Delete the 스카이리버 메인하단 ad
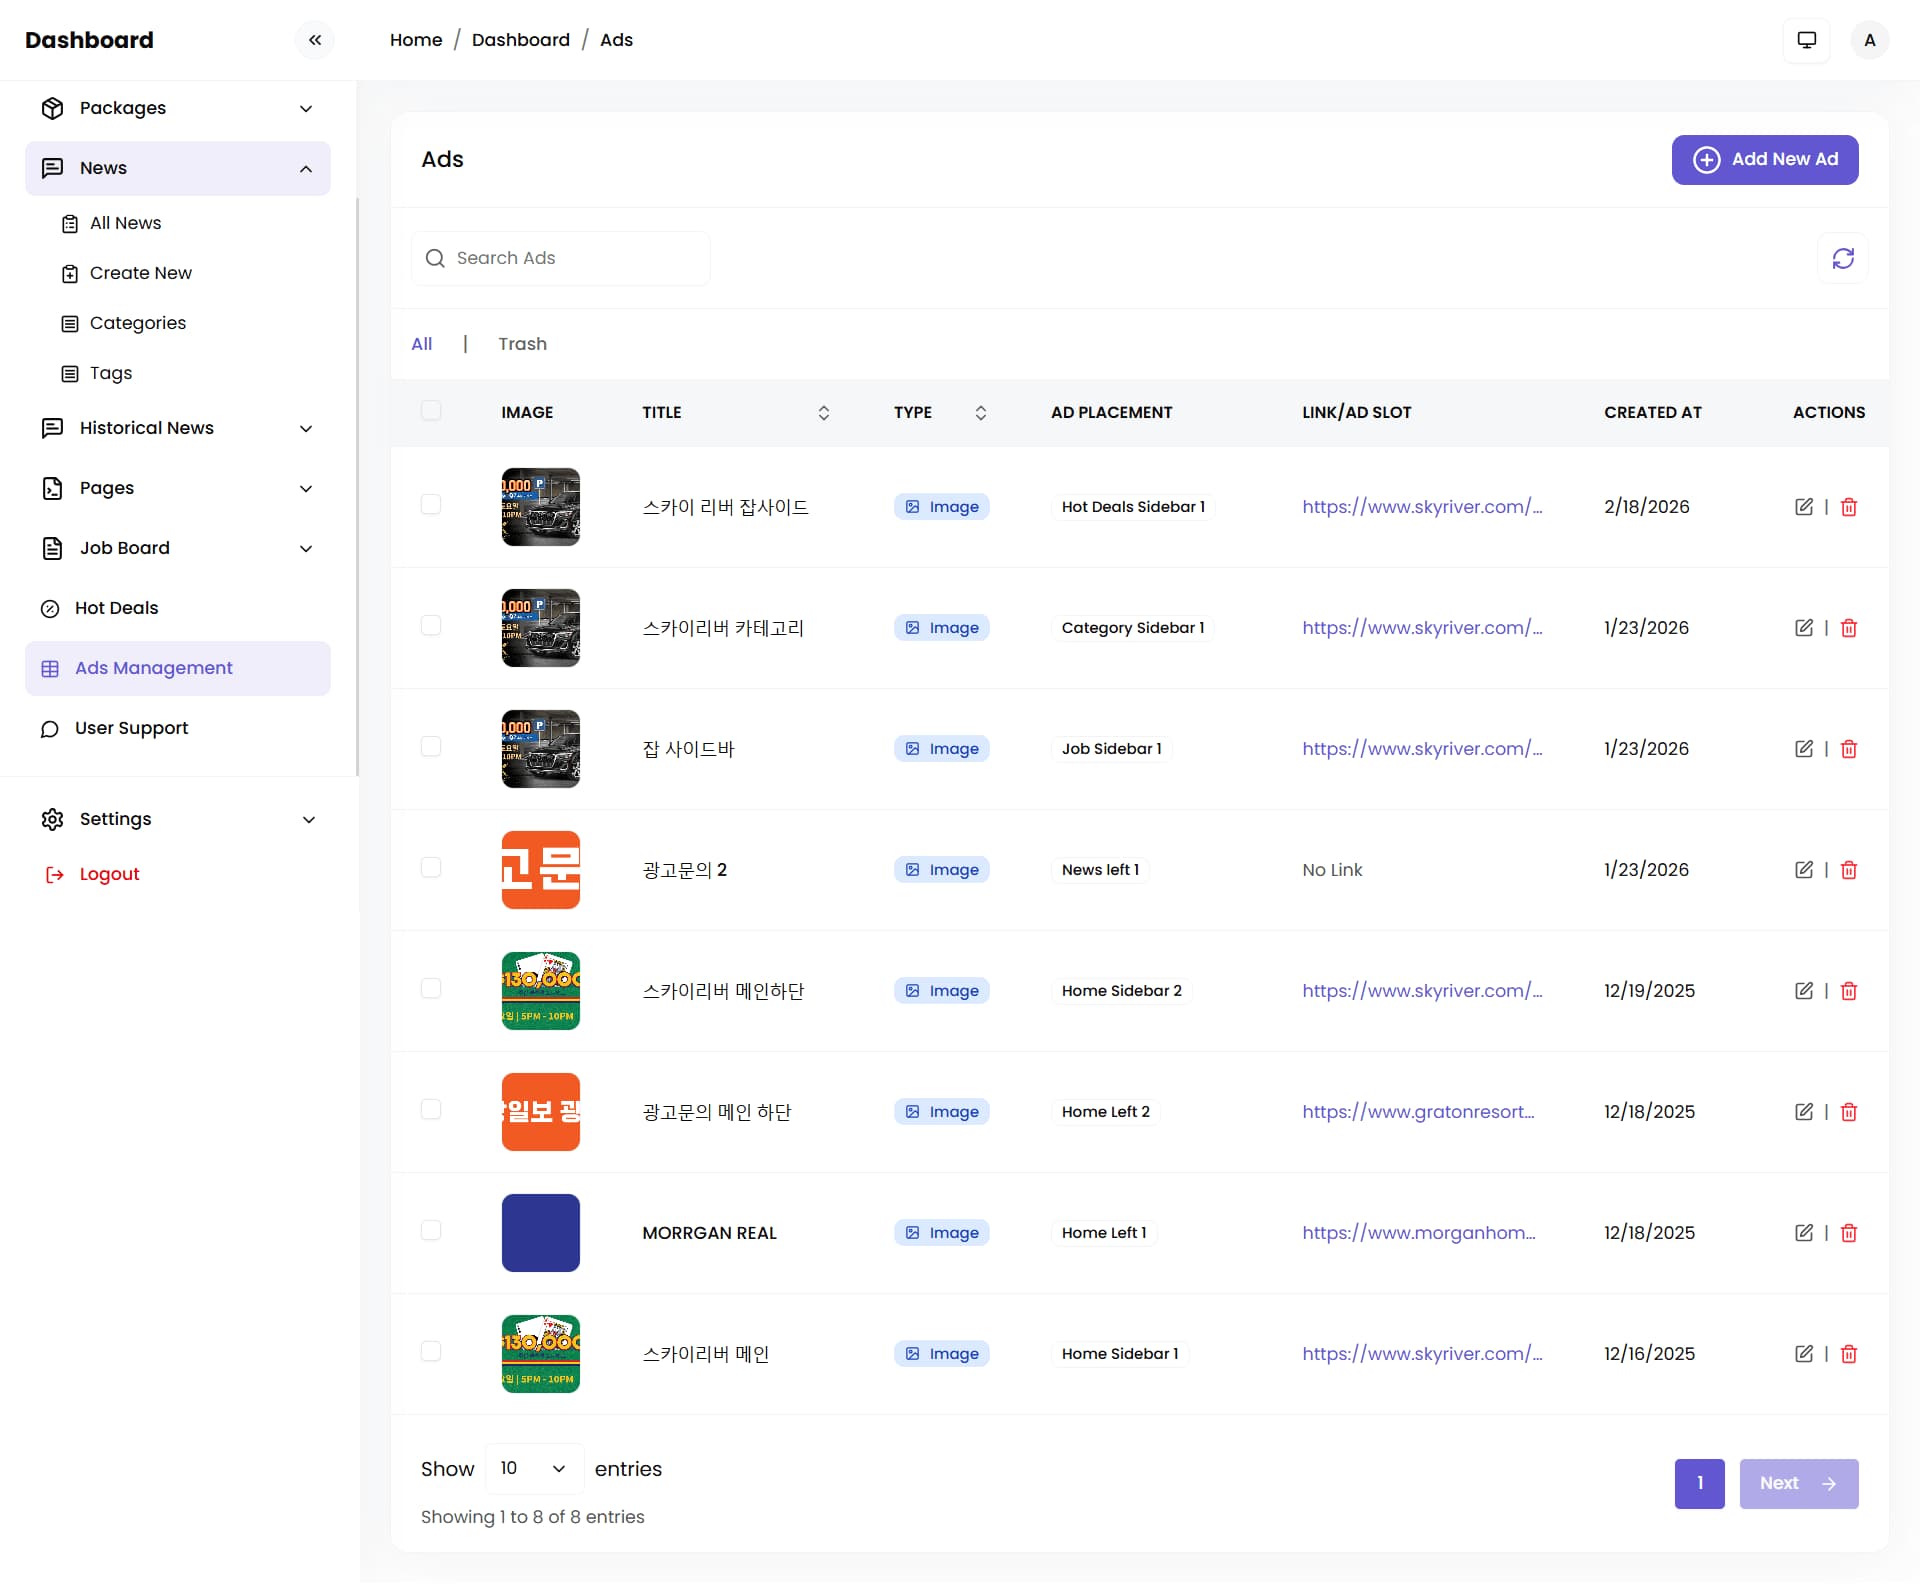 [x=1848, y=991]
